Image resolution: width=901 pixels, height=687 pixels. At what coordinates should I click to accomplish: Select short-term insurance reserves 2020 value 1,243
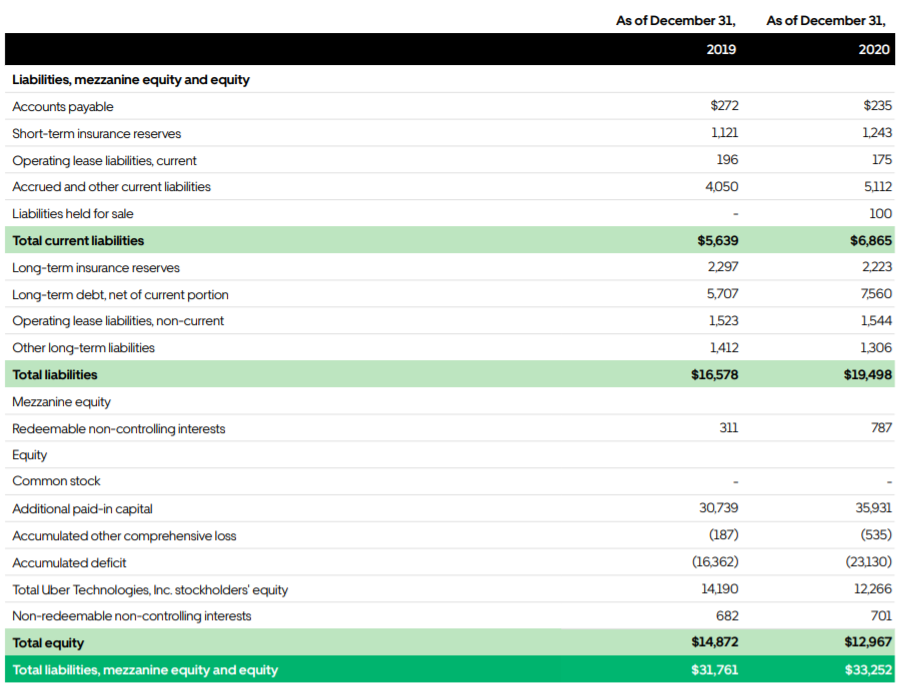[877, 133]
